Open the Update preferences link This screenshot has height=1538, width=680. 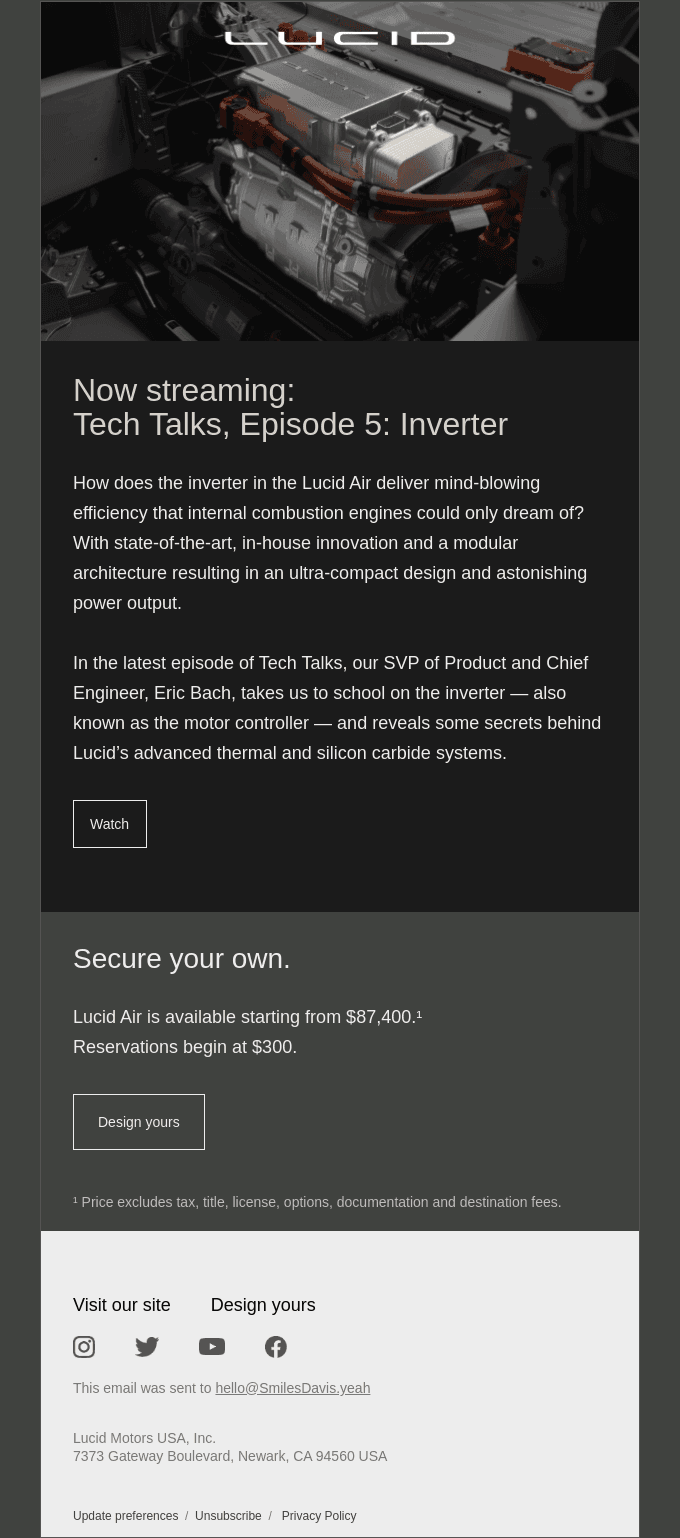pos(126,1516)
